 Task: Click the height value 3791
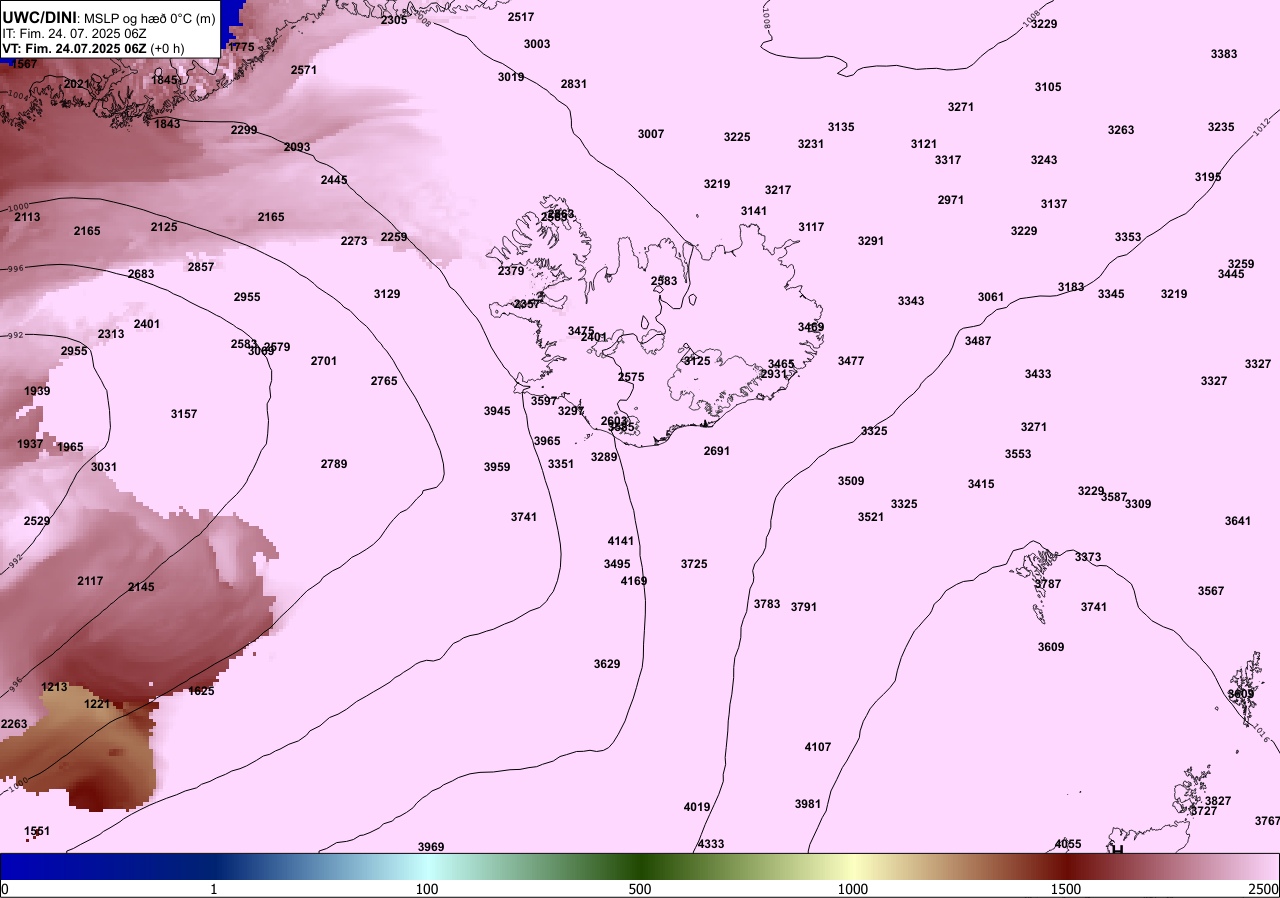click(804, 607)
